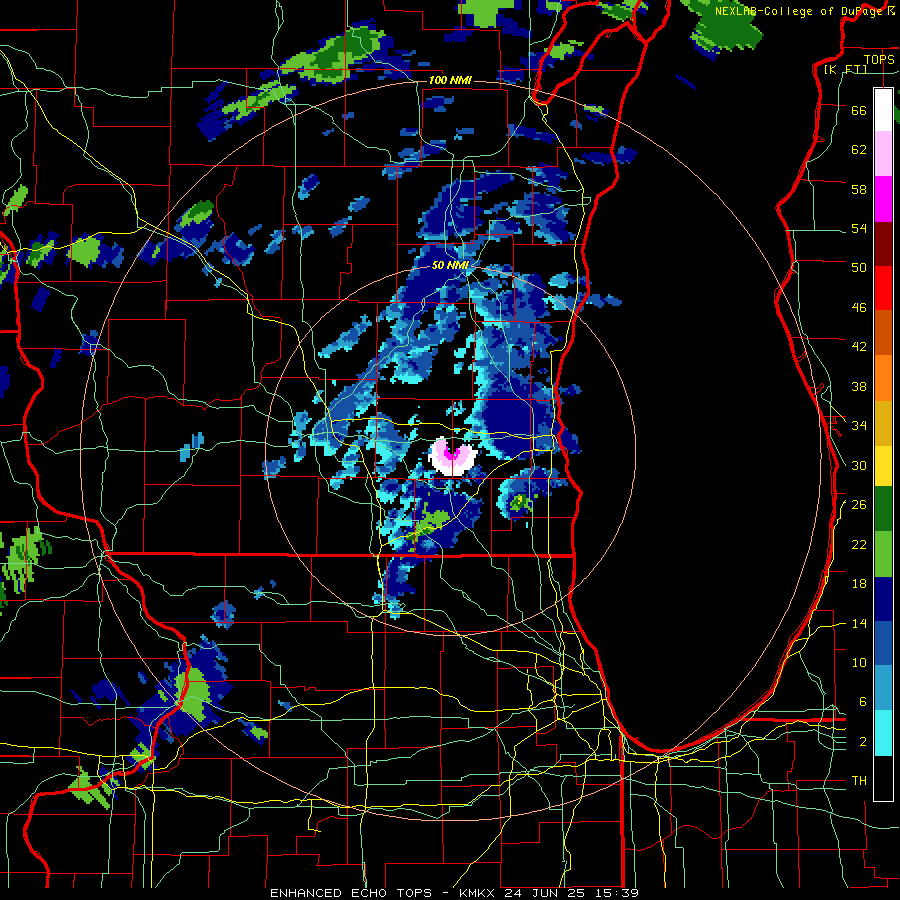Click the '10' value on the legend
Image resolution: width=900 pixels, height=900 pixels.
coord(859,663)
